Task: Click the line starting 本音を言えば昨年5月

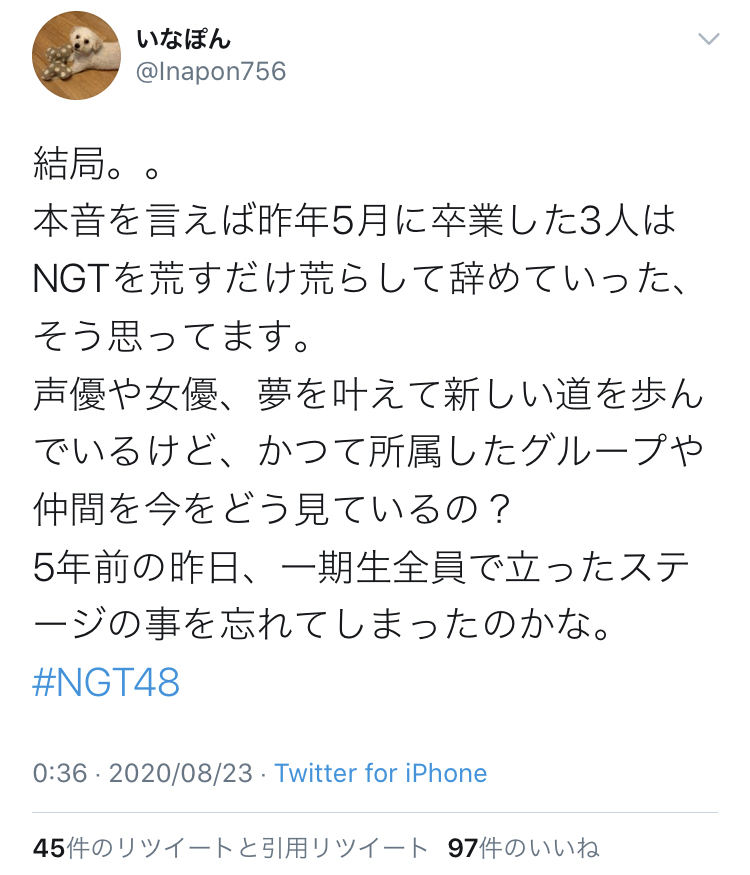Action: click(354, 222)
